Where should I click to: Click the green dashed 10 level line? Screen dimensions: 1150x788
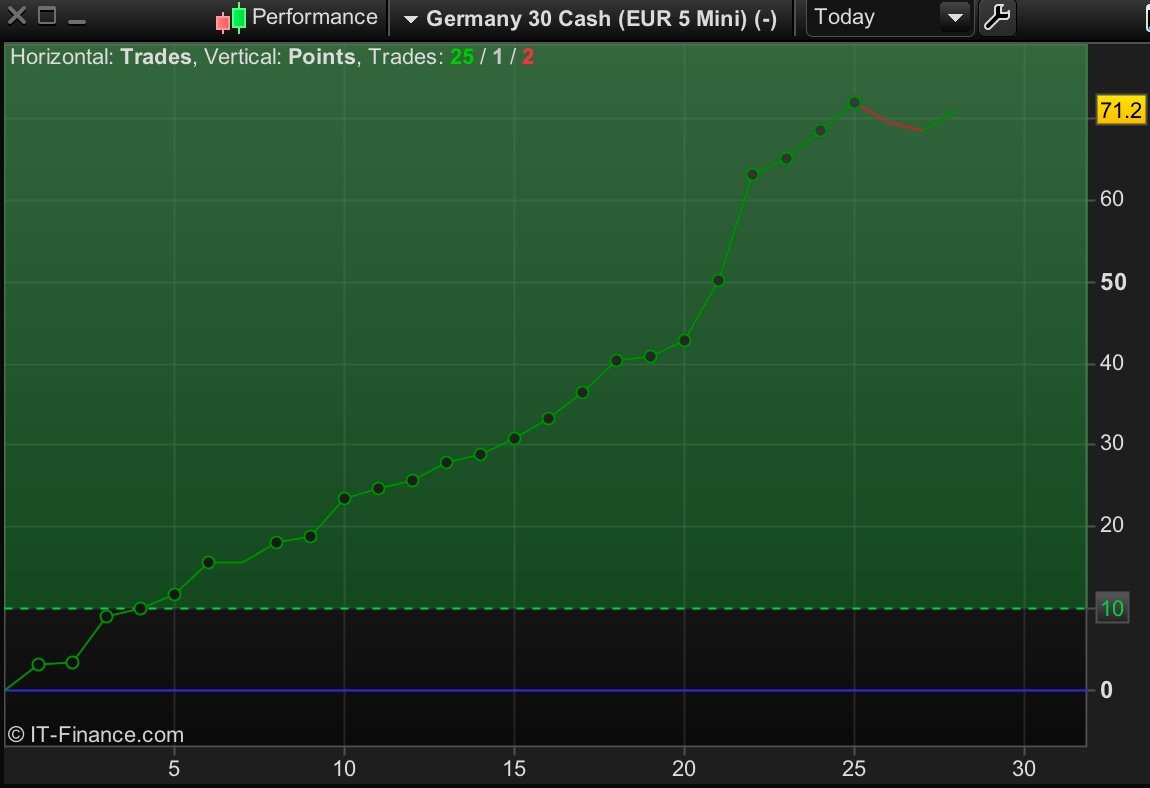(545, 608)
